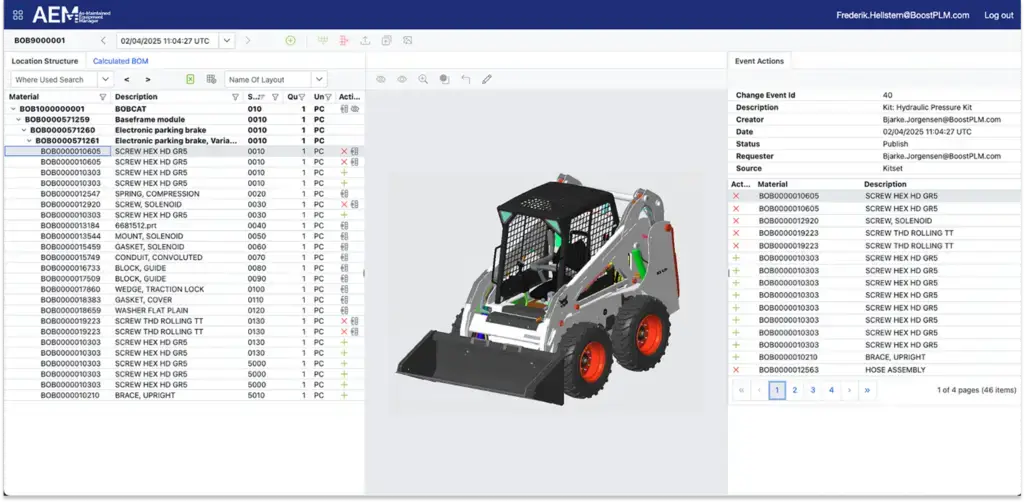Viewport: 1024px width, 502px height.
Task: Toggle the first eye icon in viewer toolbar
Action: pos(381,79)
